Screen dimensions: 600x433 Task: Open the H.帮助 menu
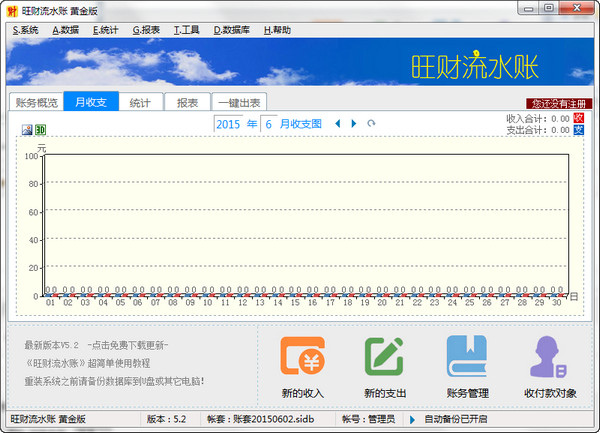(x=277, y=30)
